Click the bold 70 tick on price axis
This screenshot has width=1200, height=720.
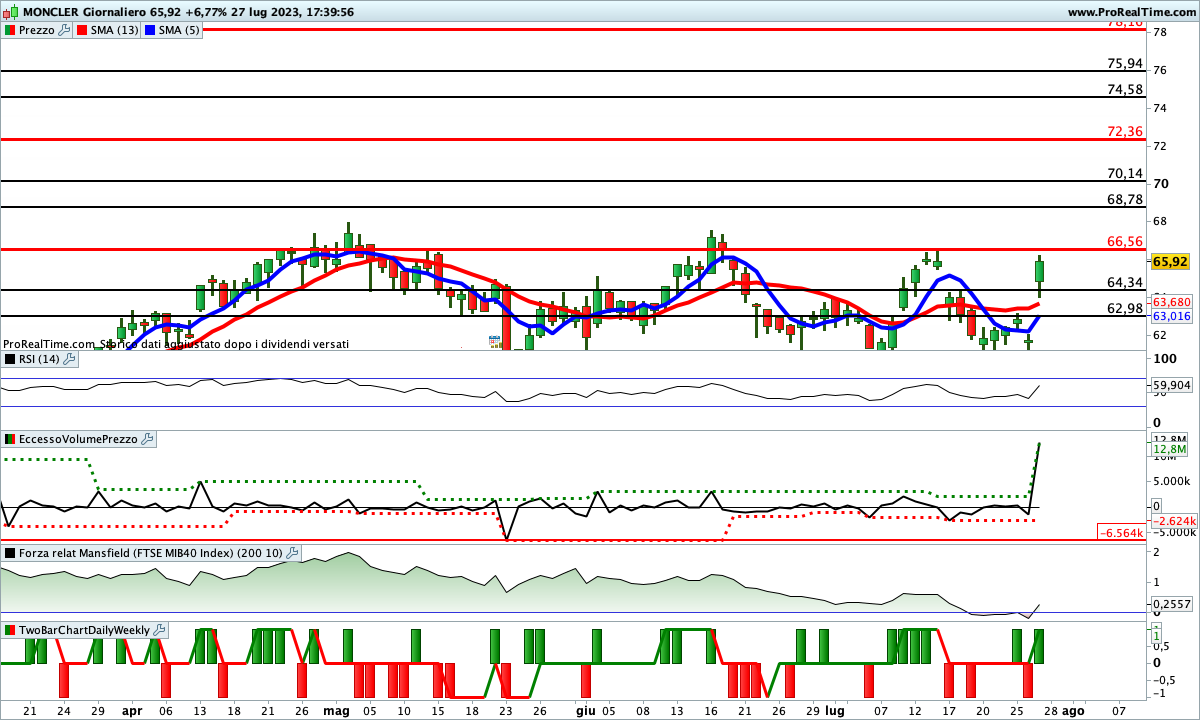[1160, 183]
